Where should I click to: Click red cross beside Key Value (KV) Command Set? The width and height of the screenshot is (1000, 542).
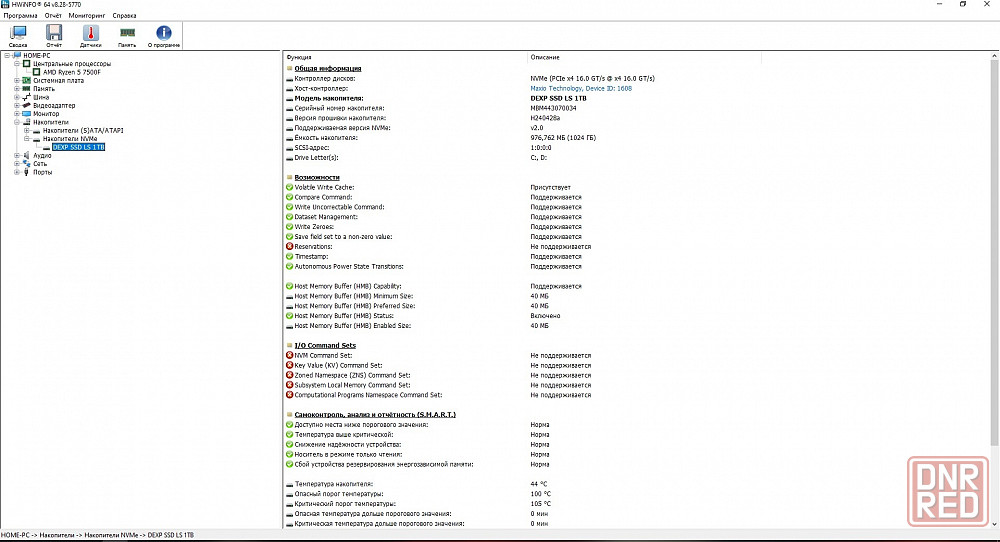pyautogui.click(x=290, y=365)
